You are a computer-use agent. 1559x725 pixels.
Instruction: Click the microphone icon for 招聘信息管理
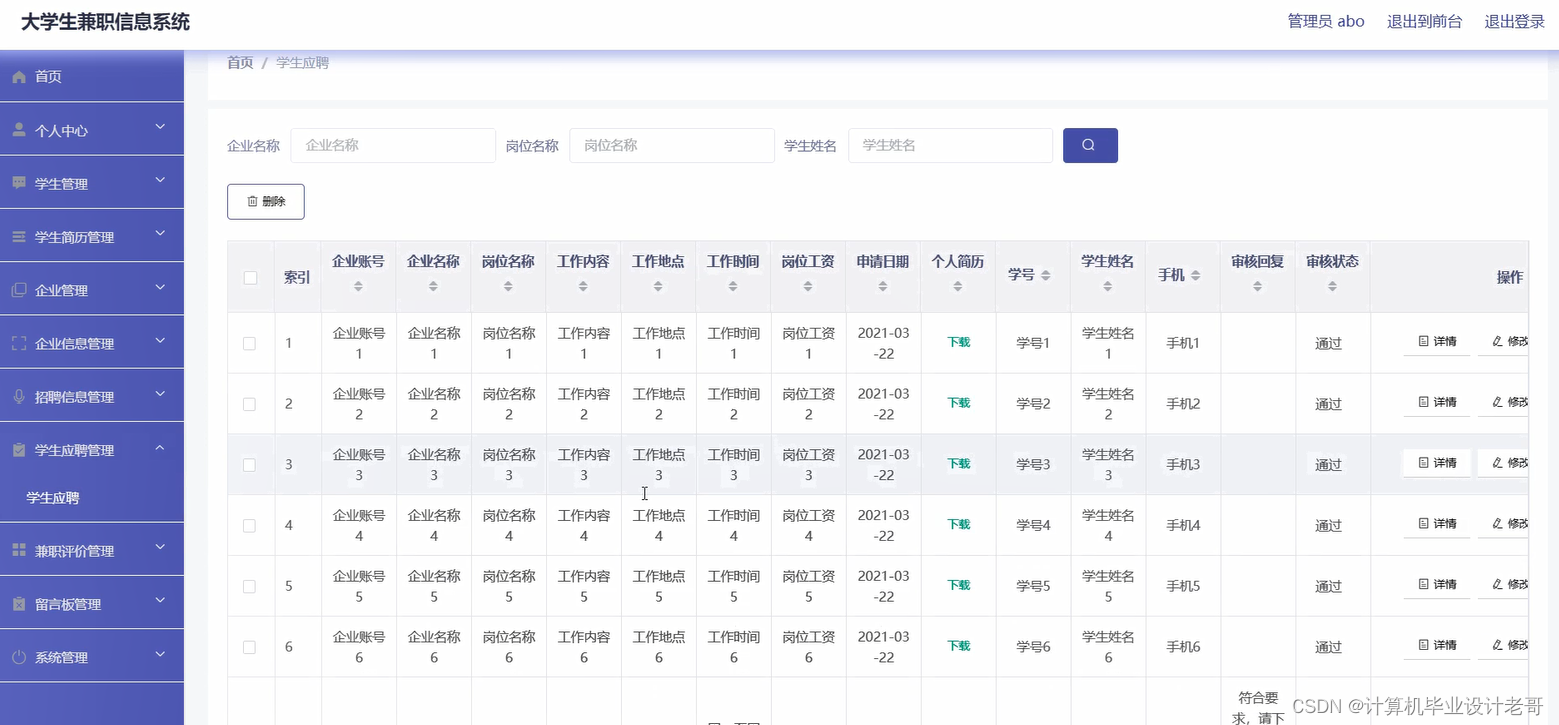coord(19,397)
